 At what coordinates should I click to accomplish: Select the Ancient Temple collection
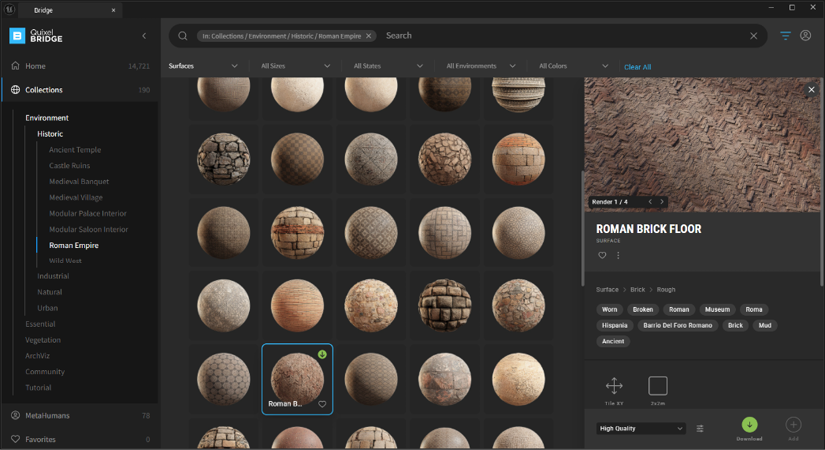75,149
